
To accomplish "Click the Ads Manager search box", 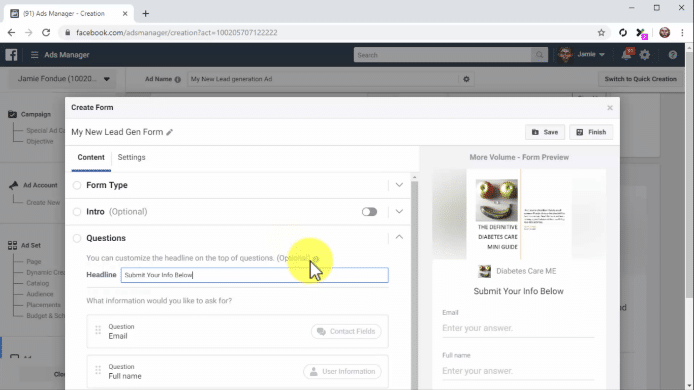I will point(443,55).
